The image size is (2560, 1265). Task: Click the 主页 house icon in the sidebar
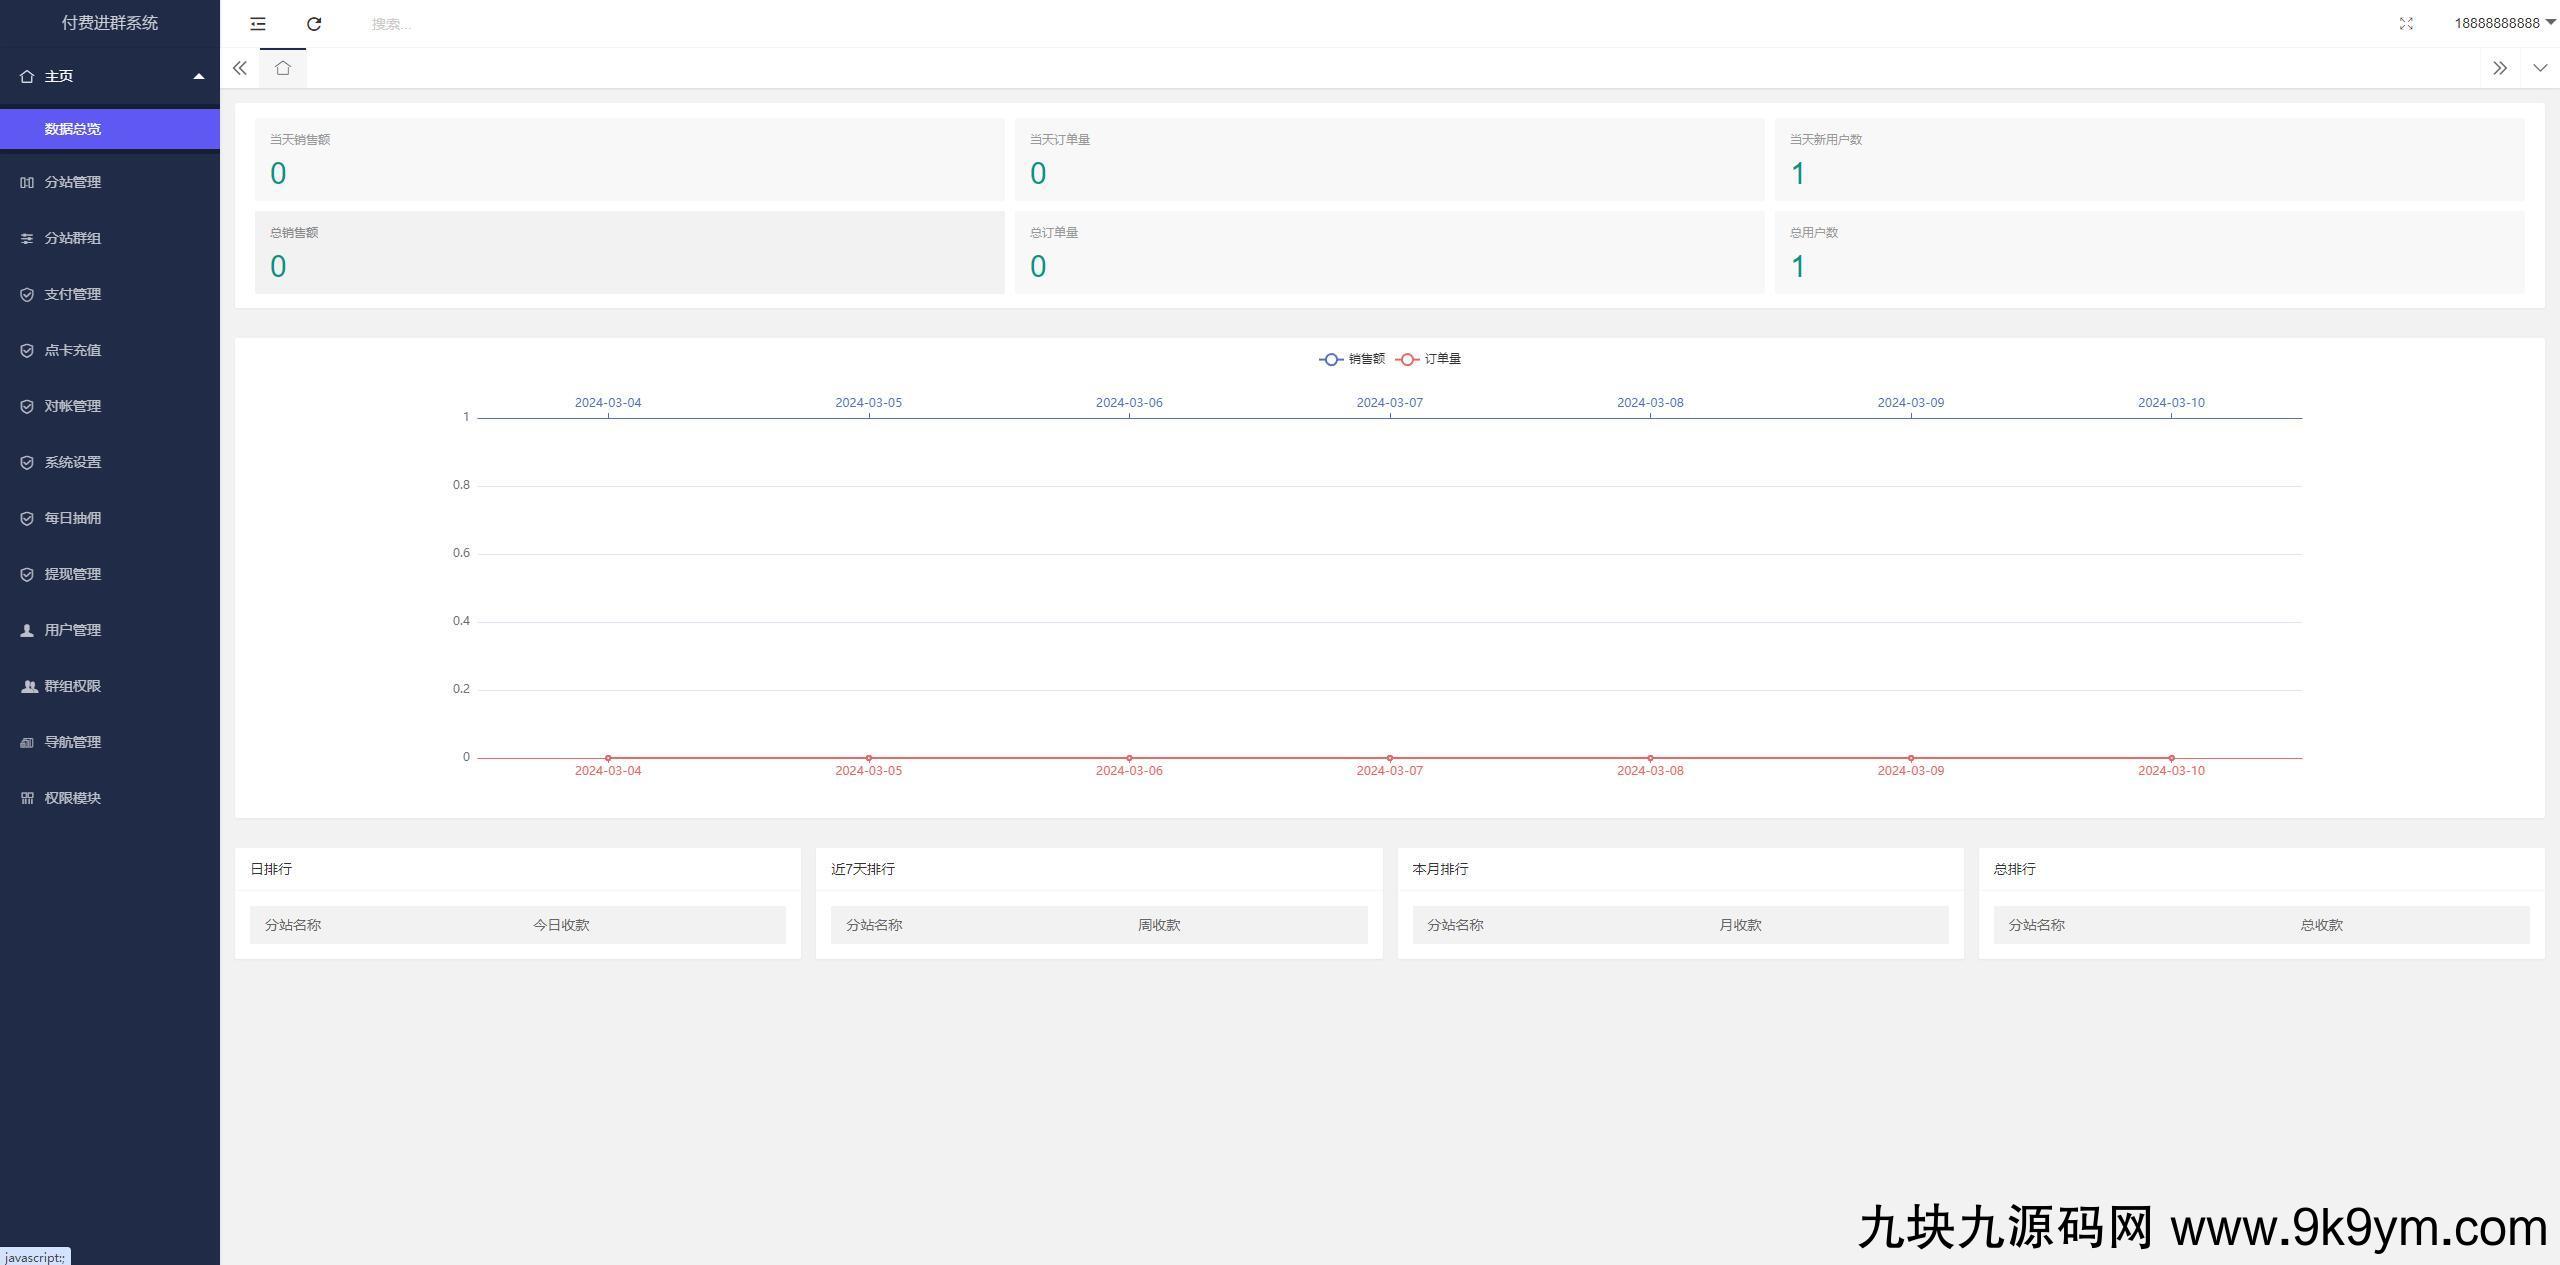(x=27, y=76)
